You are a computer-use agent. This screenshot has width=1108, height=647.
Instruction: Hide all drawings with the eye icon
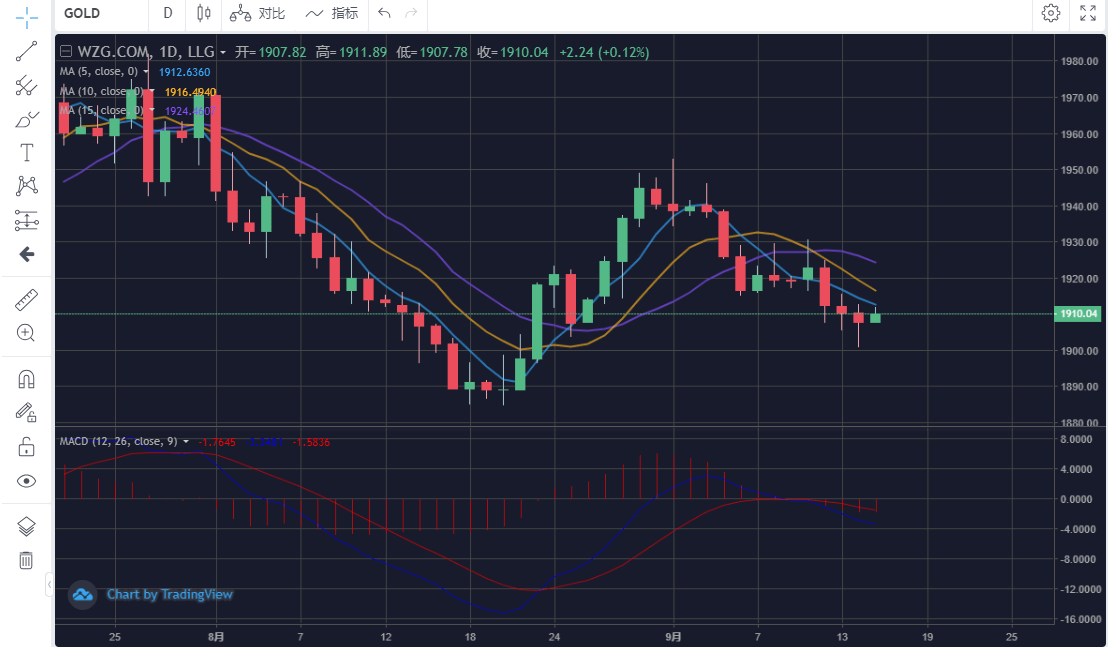pyautogui.click(x=27, y=481)
